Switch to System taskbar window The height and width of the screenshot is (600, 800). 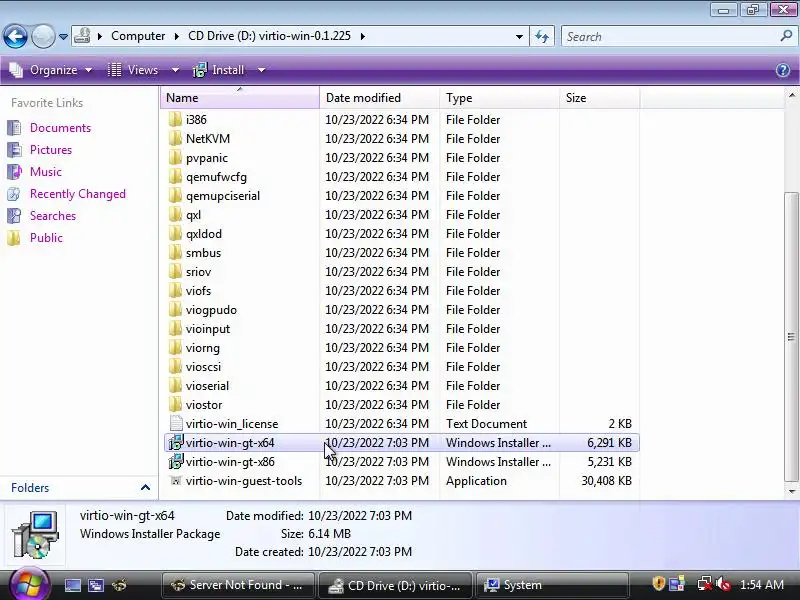pos(552,585)
